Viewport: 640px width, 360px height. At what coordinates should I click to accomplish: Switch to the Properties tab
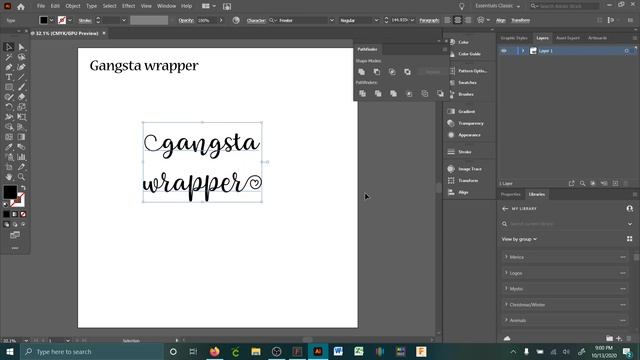[x=511, y=194]
